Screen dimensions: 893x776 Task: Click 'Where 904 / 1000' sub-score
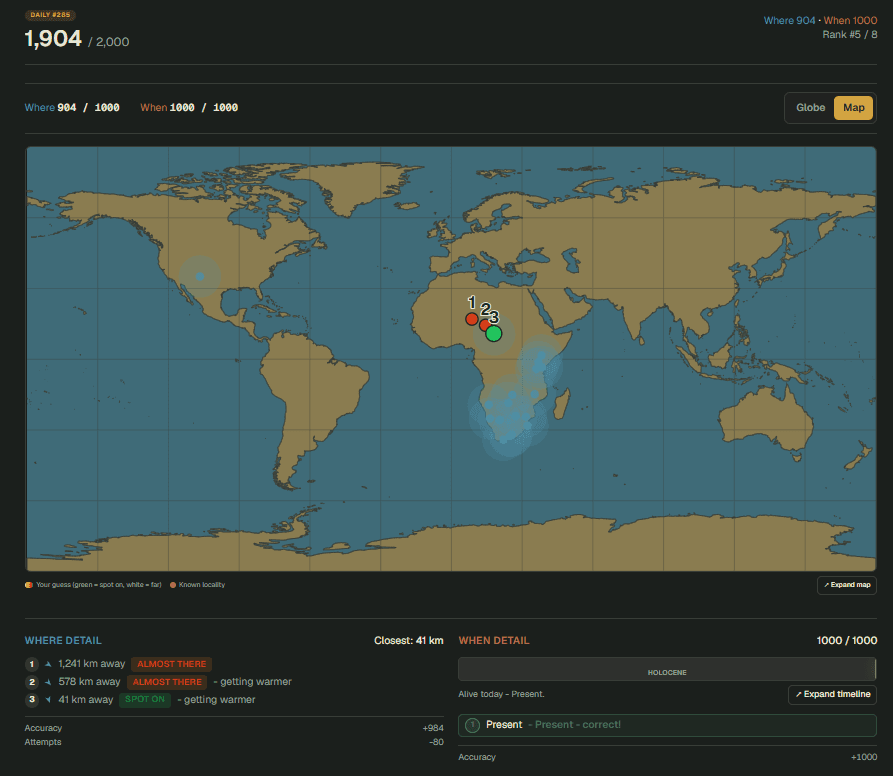coord(72,108)
